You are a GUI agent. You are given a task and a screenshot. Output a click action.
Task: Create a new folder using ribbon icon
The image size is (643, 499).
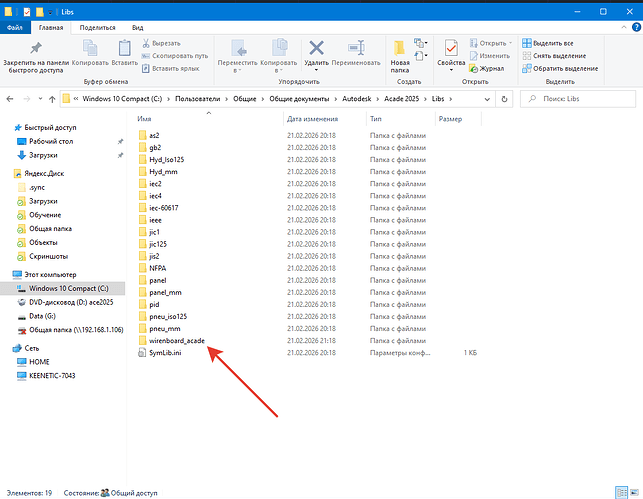400,48
